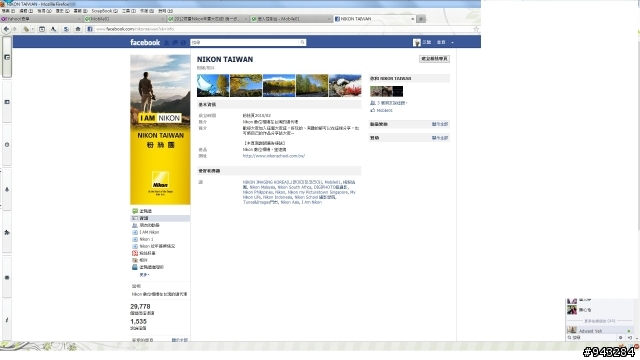Click the NIKON TAIWAN page title
Viewport: 640px width, 360px height.
225,60
